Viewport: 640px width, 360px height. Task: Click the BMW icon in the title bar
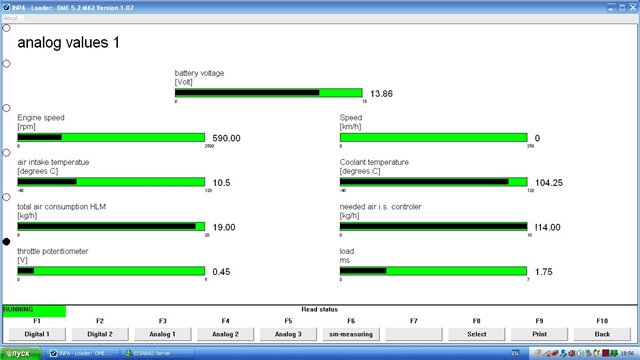6,7
